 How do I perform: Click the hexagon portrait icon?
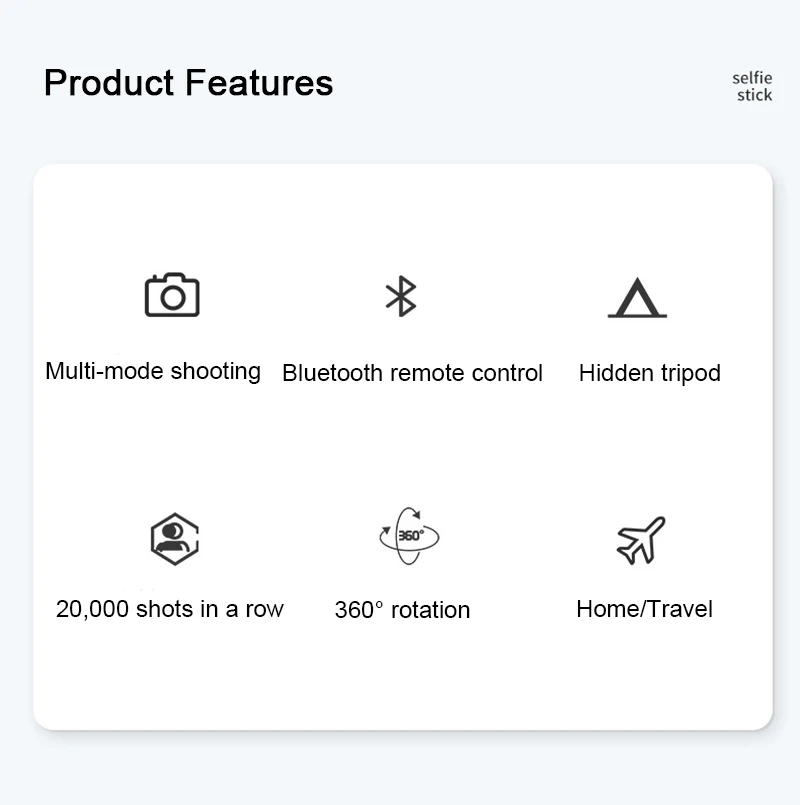[x=174, y=538]
